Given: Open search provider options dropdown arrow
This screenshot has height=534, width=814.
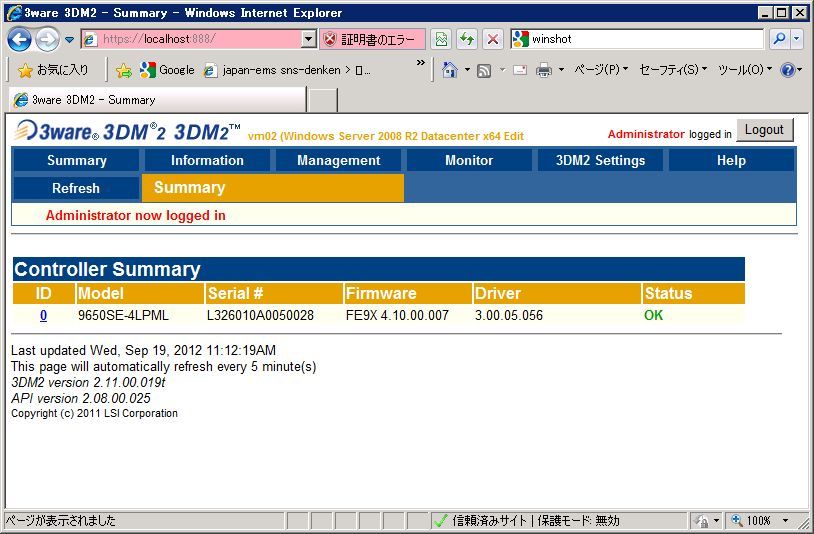Looking at the screenshot, I should tap(797, 39).
